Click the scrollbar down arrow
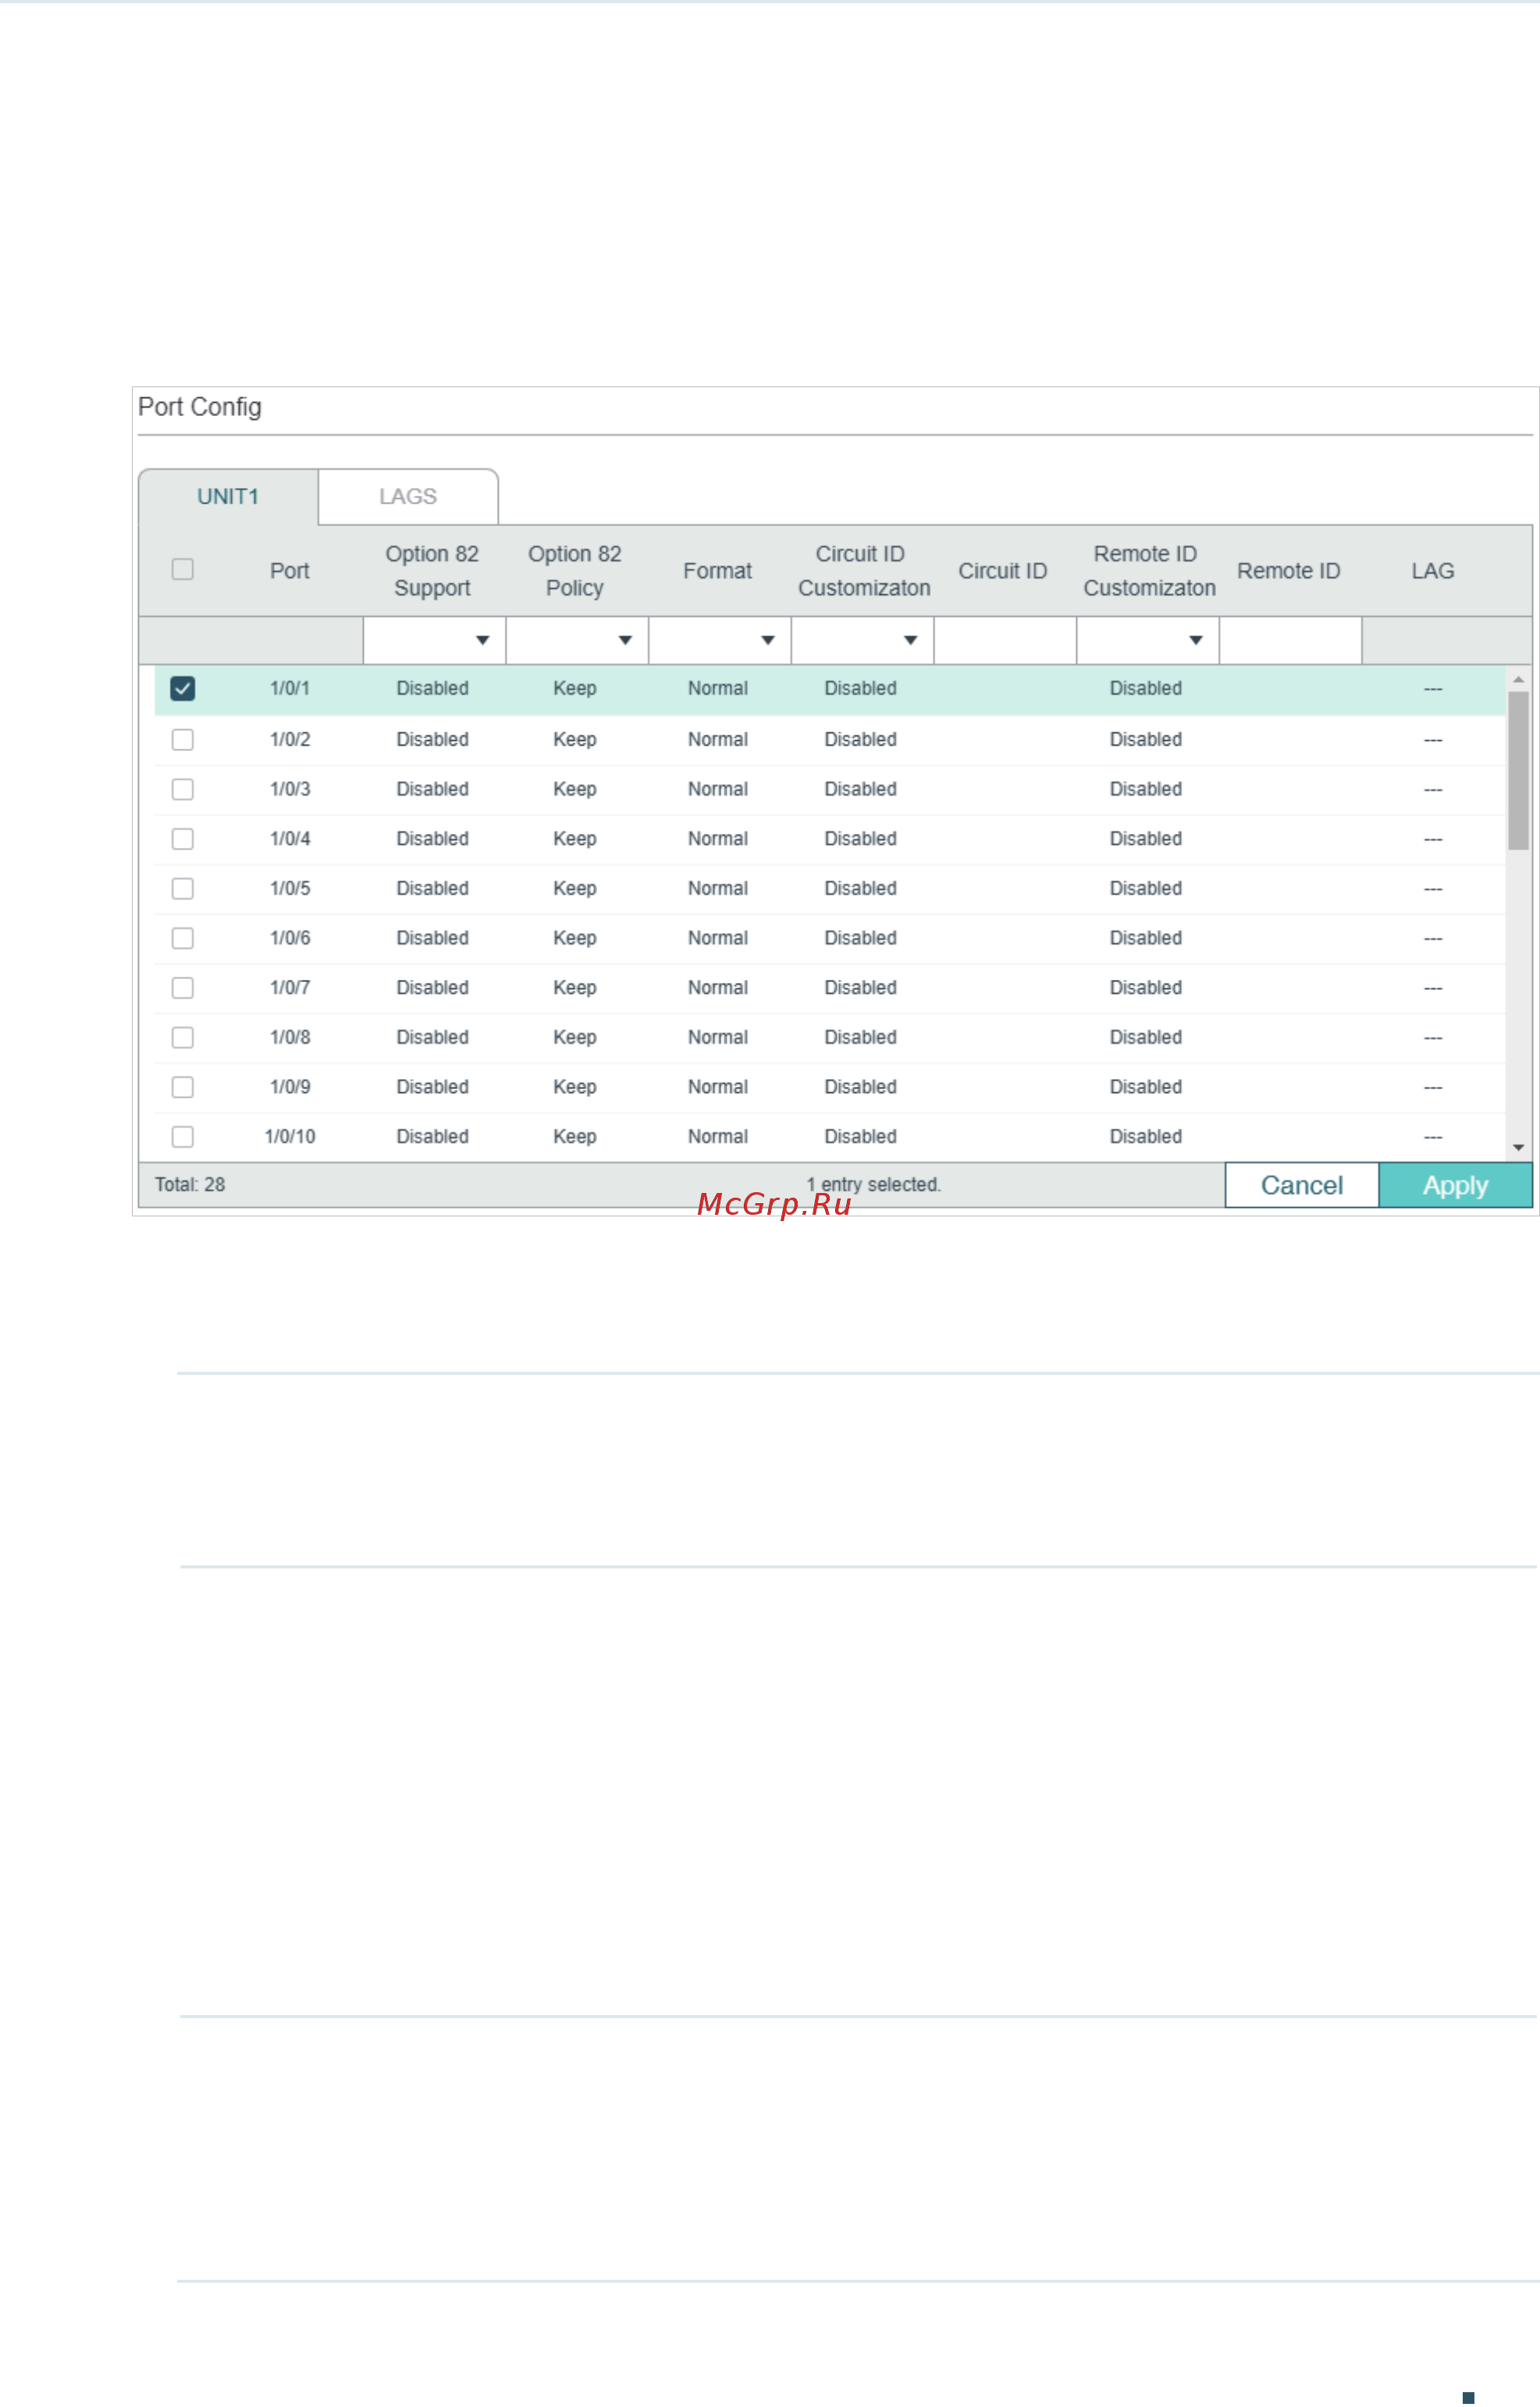Screen dimensions: 1540x2407 [x=1518, y=1147]
